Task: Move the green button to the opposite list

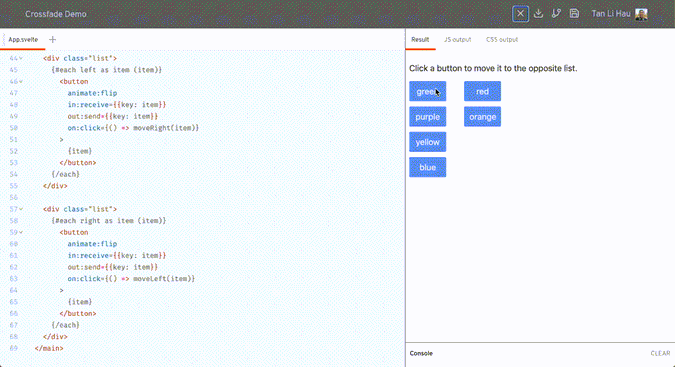Action: [427, 91]
